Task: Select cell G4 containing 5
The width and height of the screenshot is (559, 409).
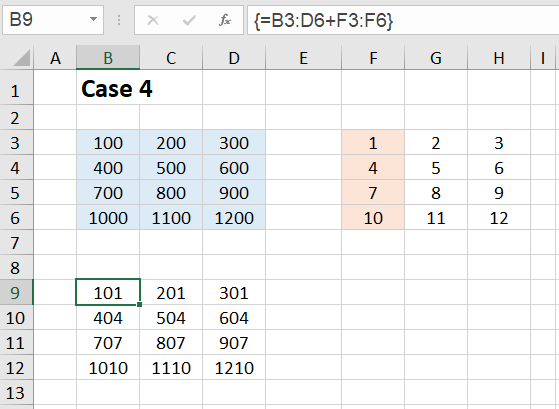Action: click(x=436, y=168)
